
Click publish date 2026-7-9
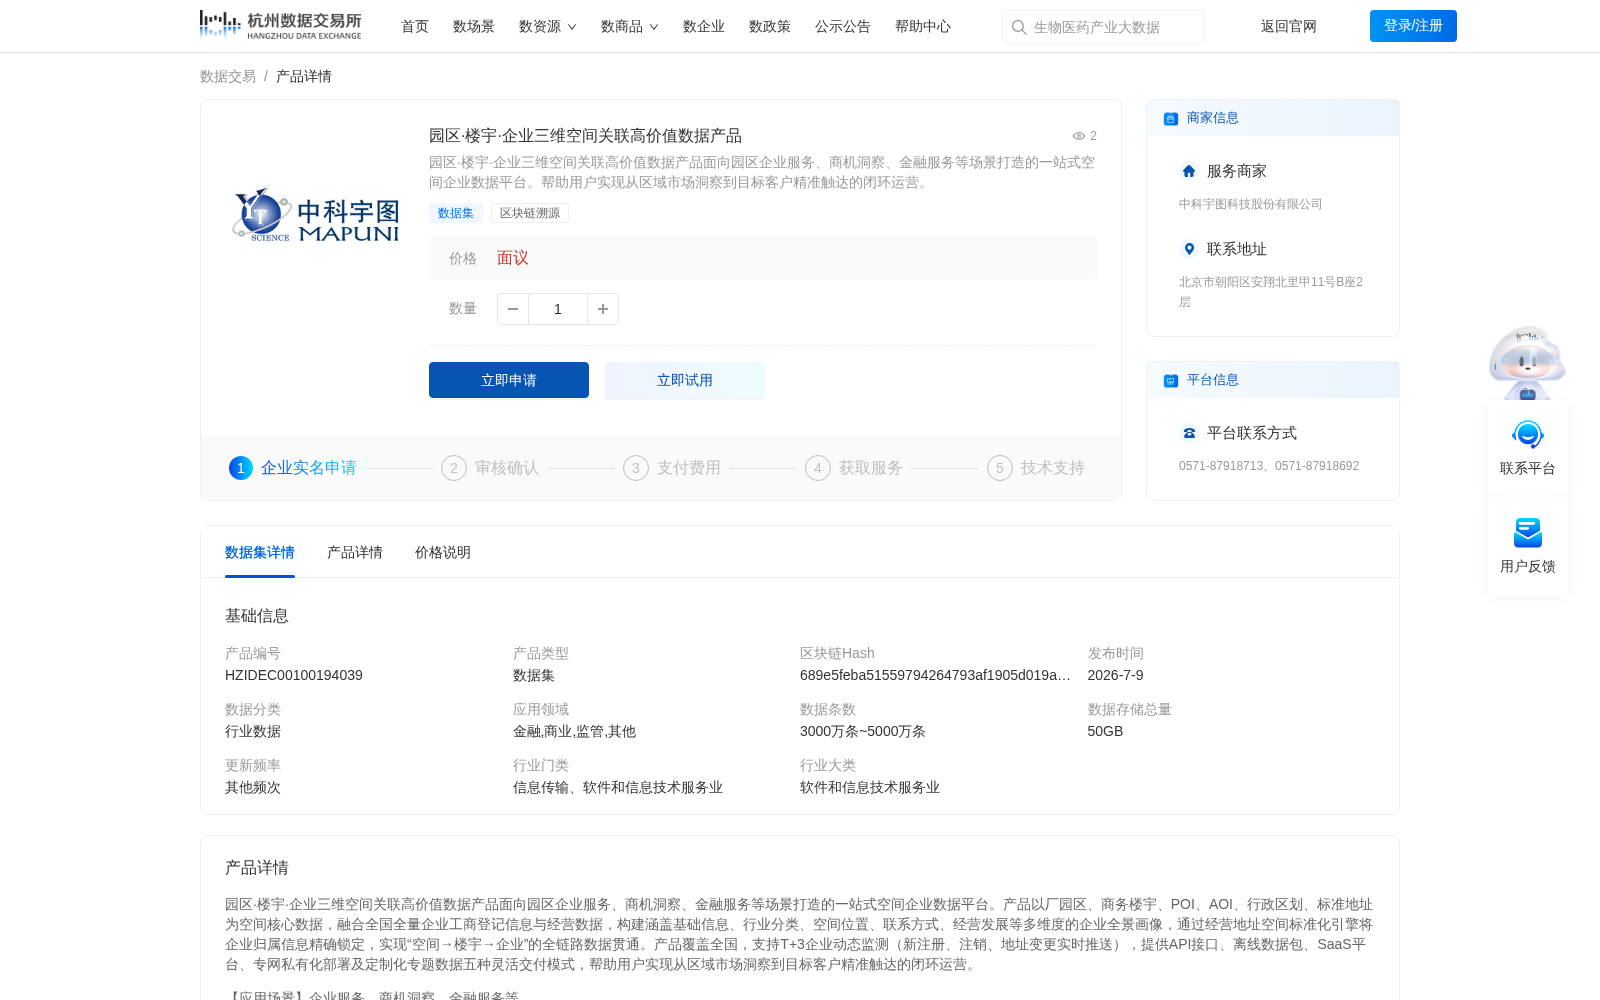[1115, 675]
